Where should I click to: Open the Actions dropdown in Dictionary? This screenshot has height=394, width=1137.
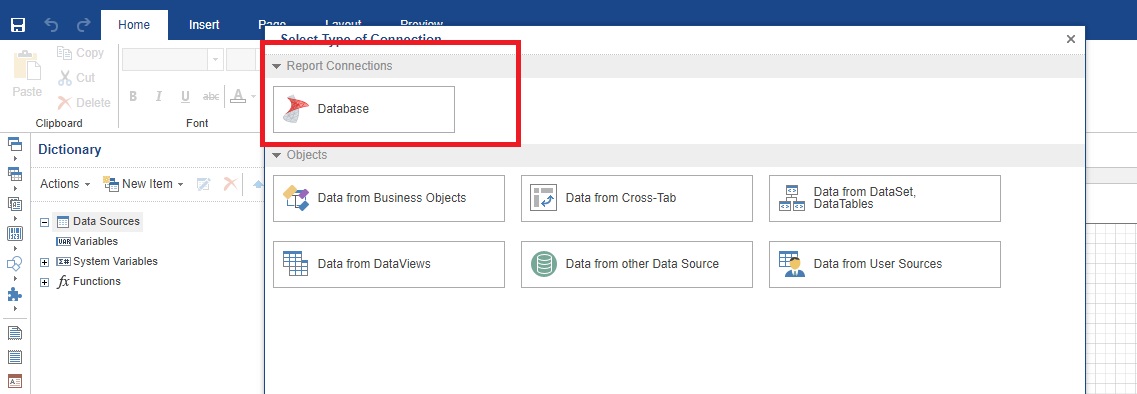pyautogui.click(x=65, y=184)
